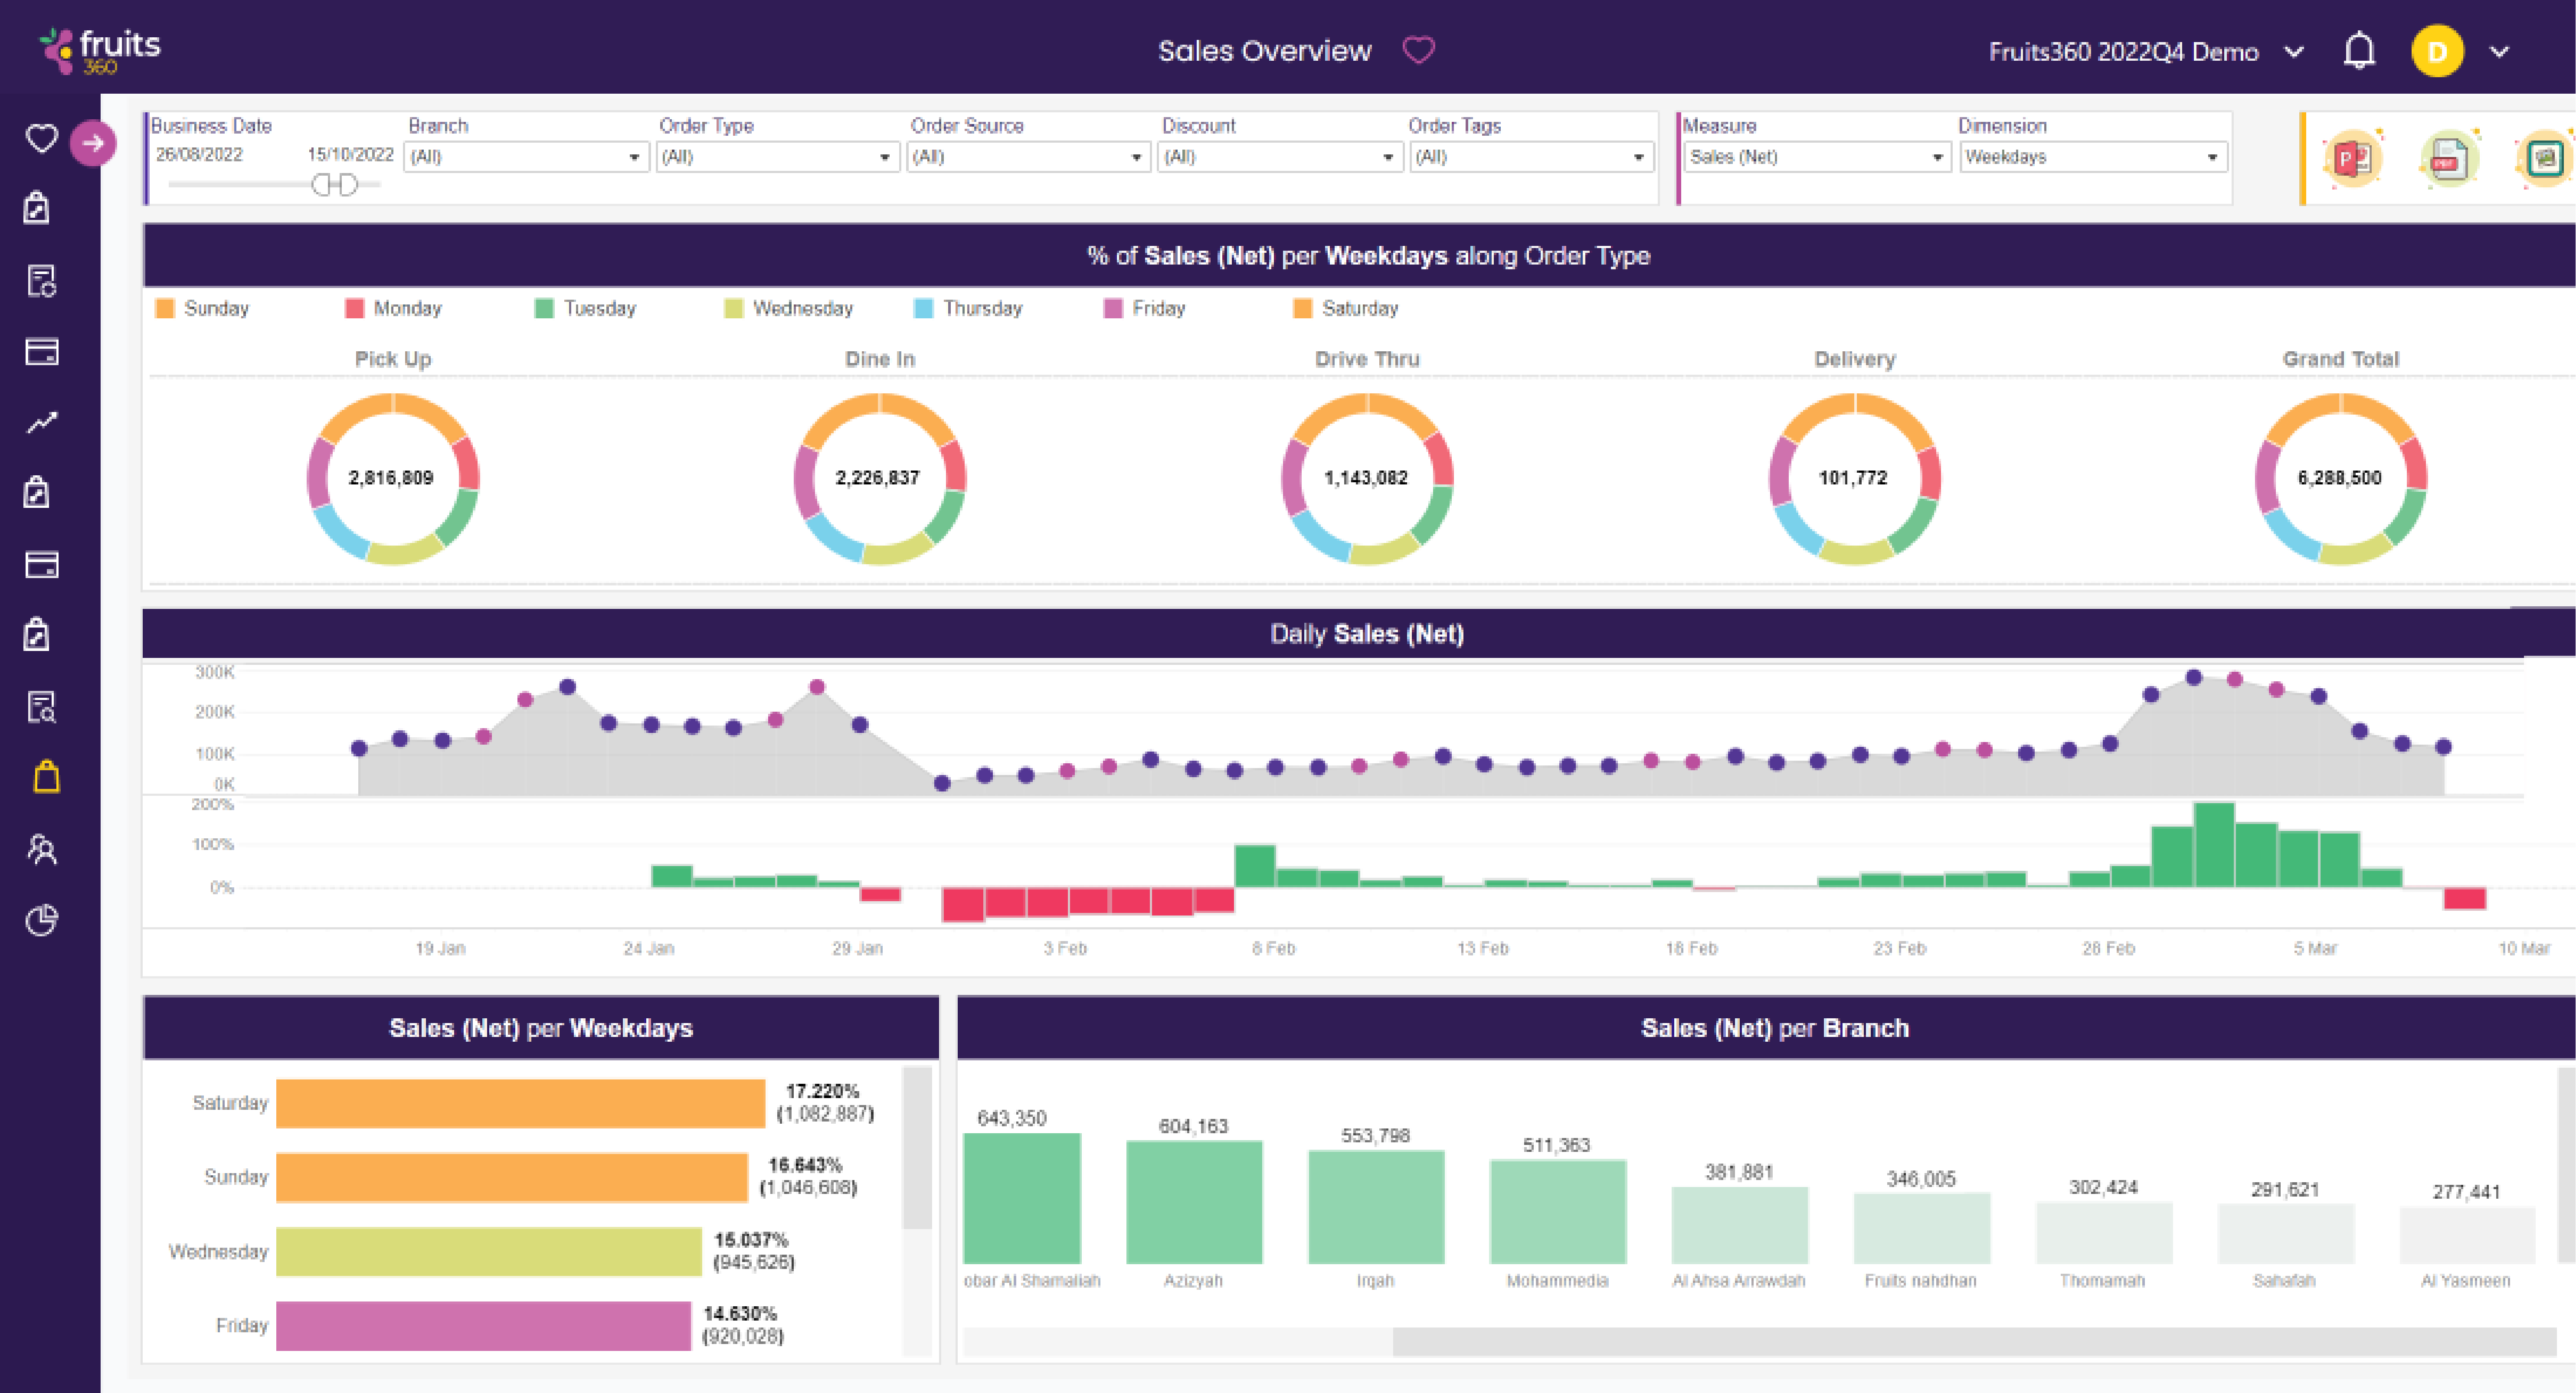The height and width of the screenshot is (1393, 2576).
Task: Open the Order Source filter dropdown
Action: [1028, 157]
